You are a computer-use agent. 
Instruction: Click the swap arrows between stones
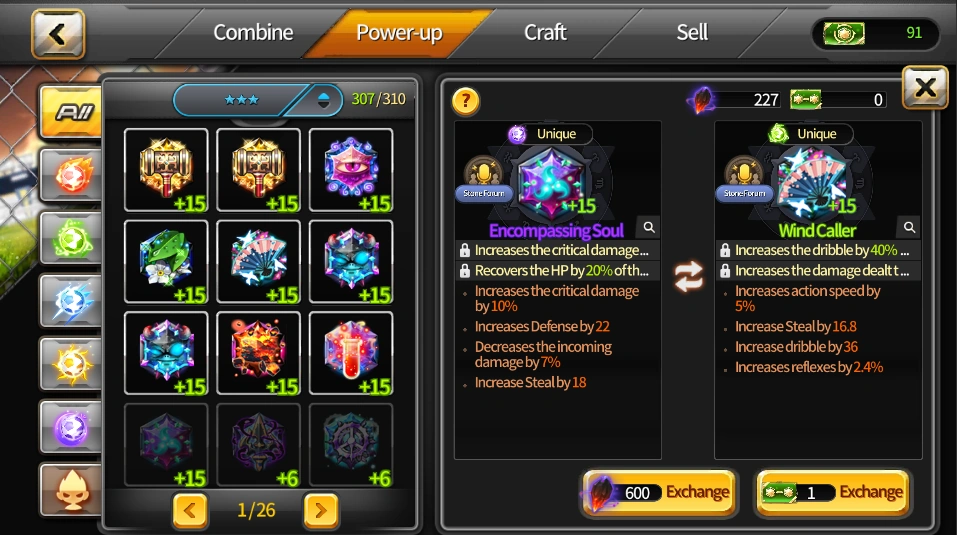pos(688,276)
